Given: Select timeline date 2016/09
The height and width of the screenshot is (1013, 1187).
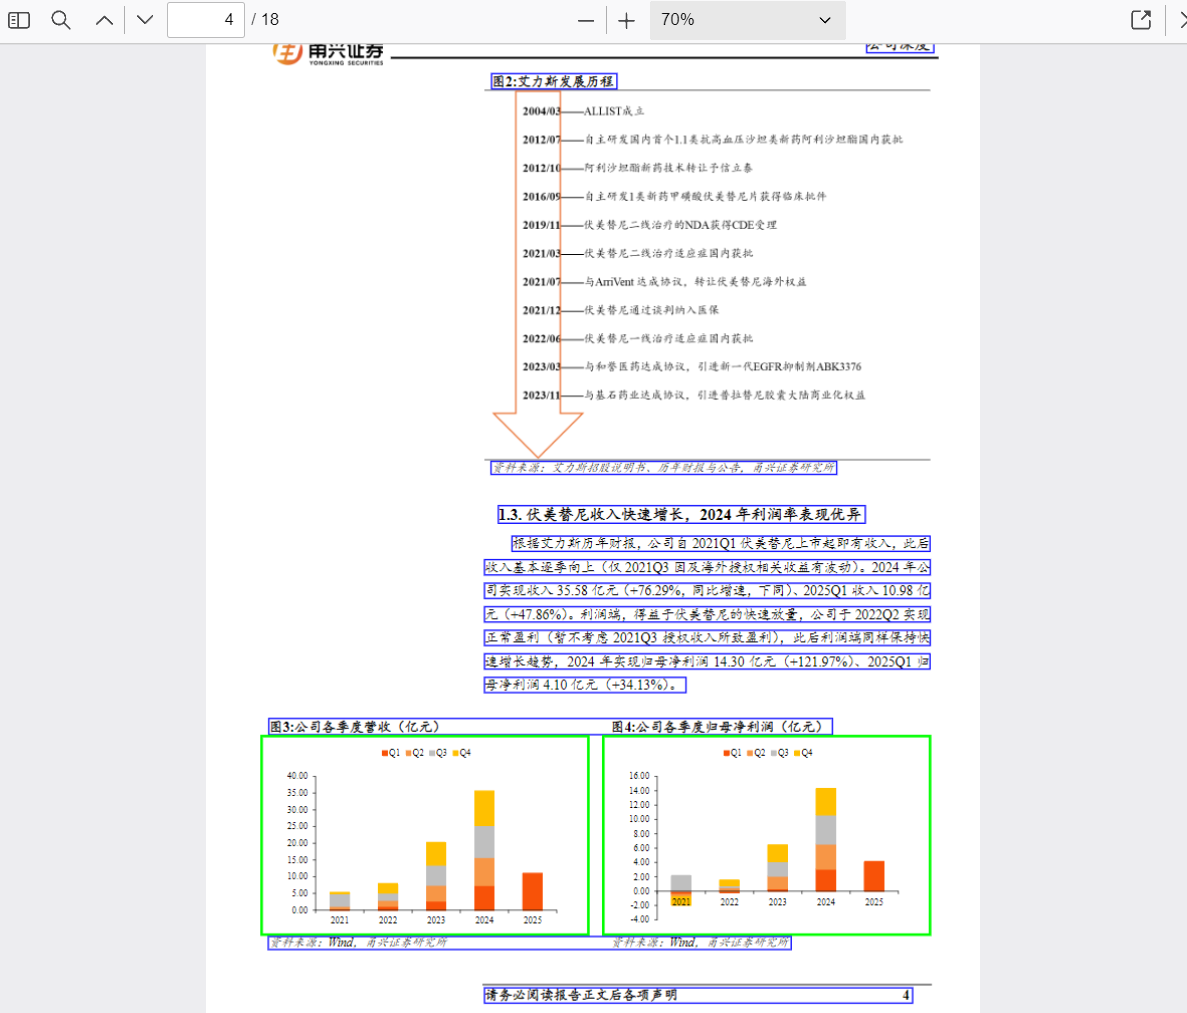Looking at the screenshot, I should pyautogui.click(x=541, y=196).
